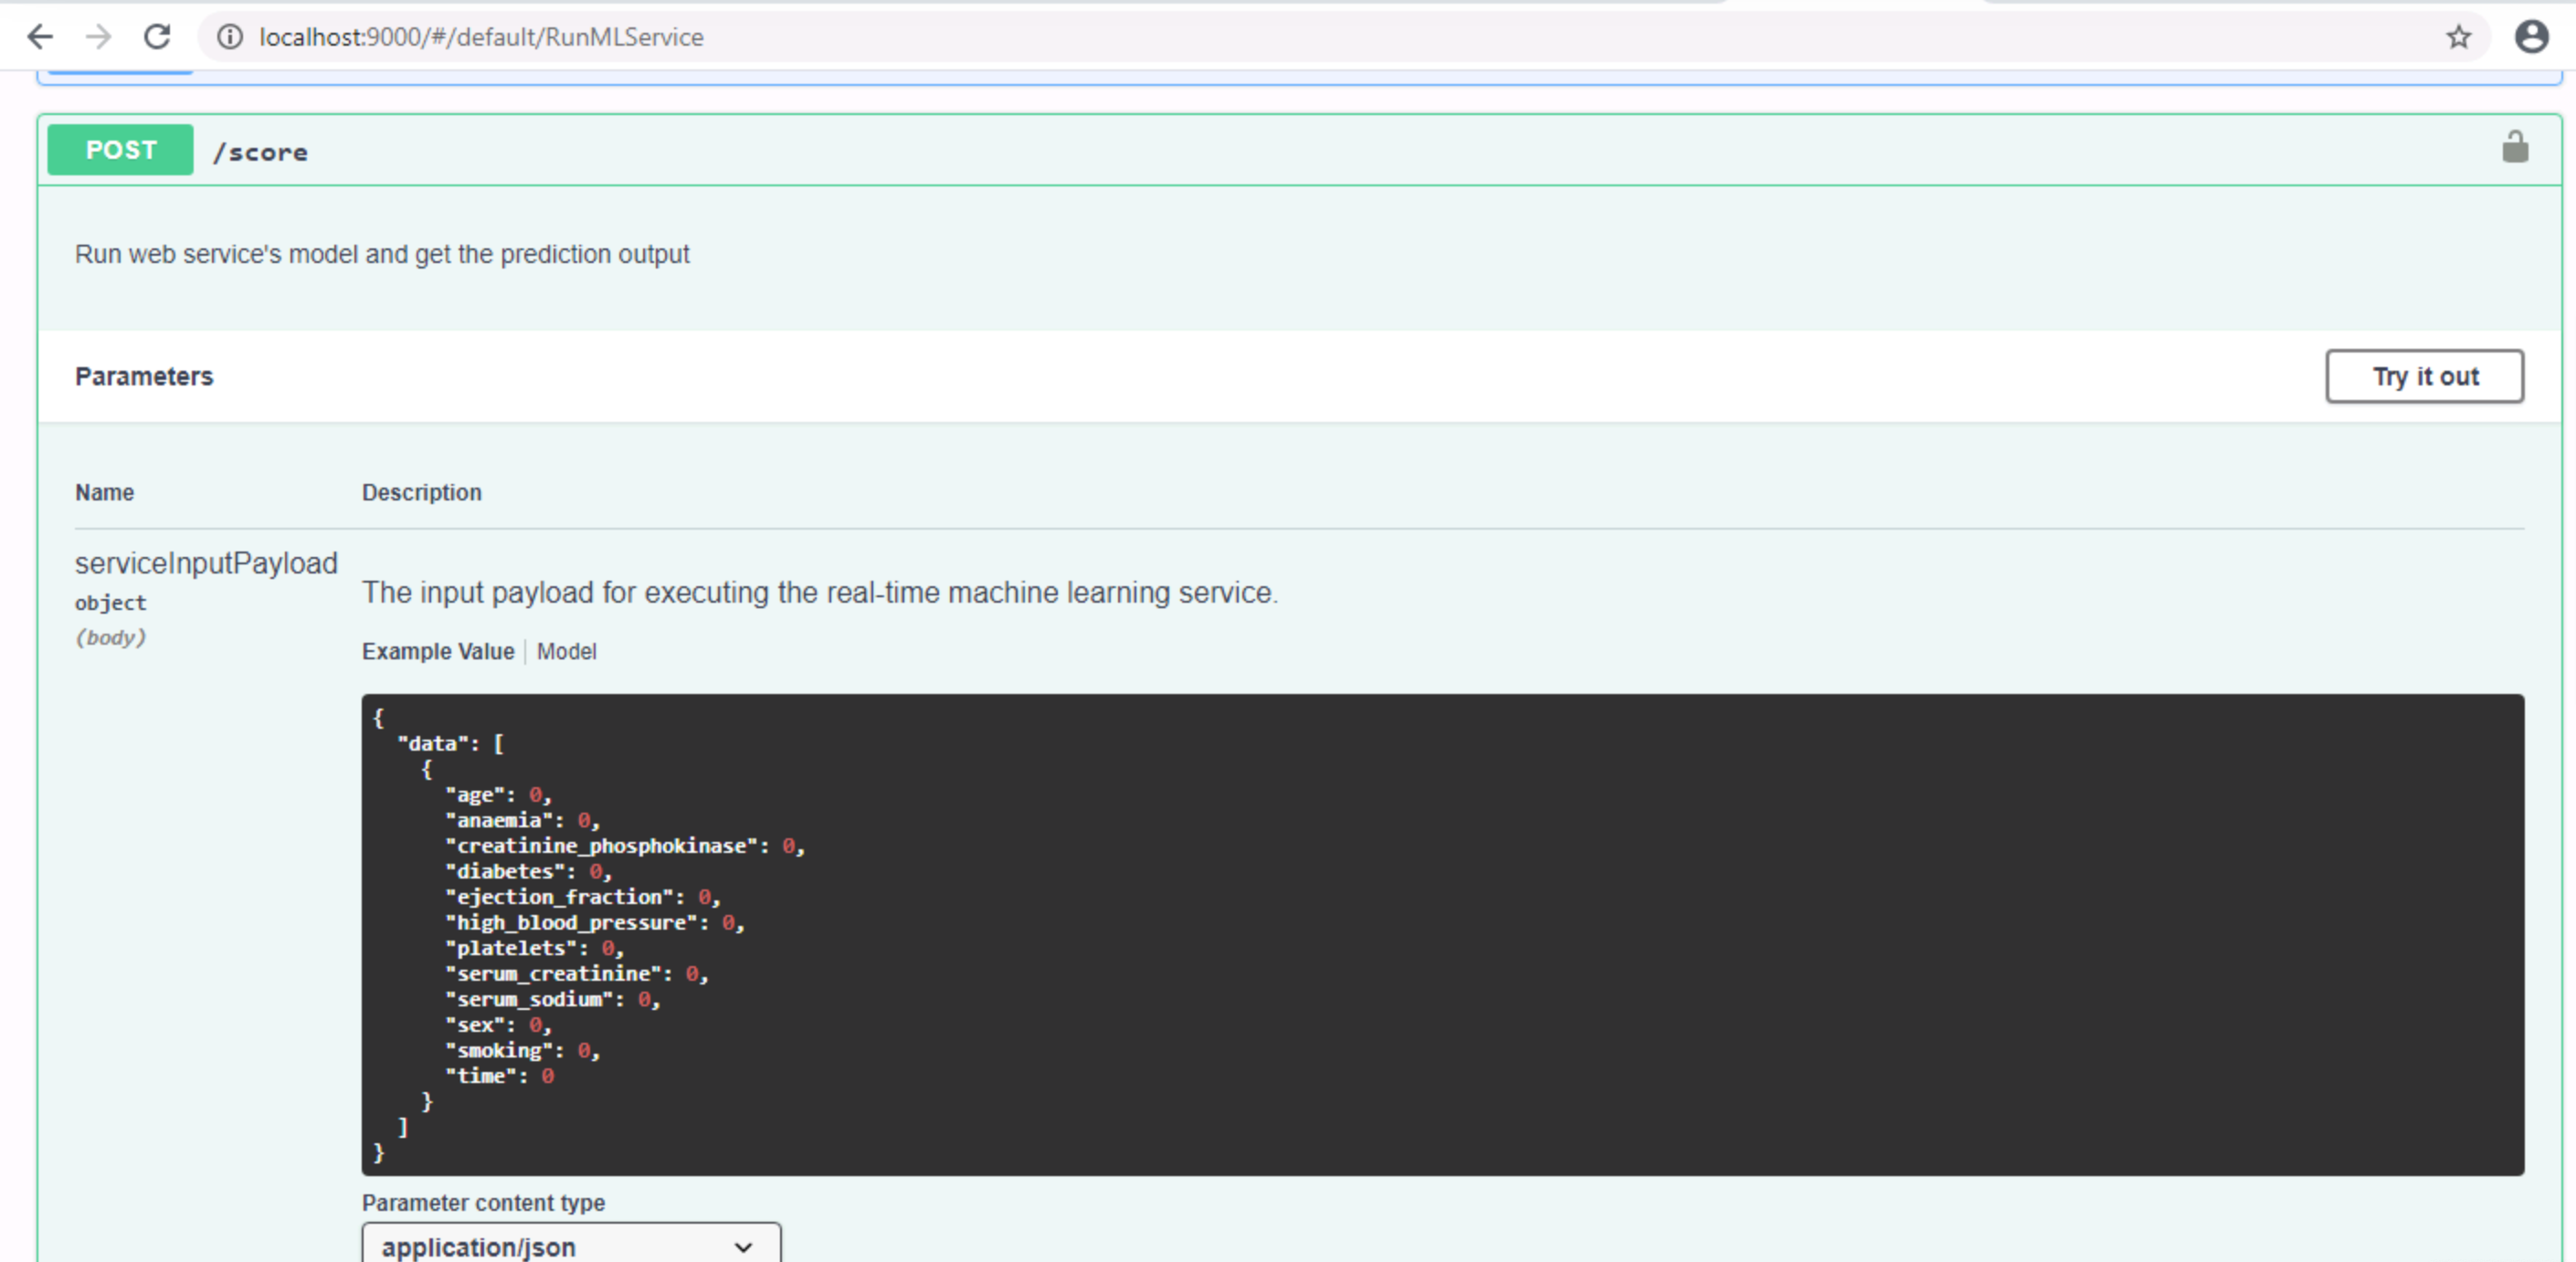This screenshot has height=1262, width=2576.
Task: Click the green POST method badge
Action: coord(119,149)
